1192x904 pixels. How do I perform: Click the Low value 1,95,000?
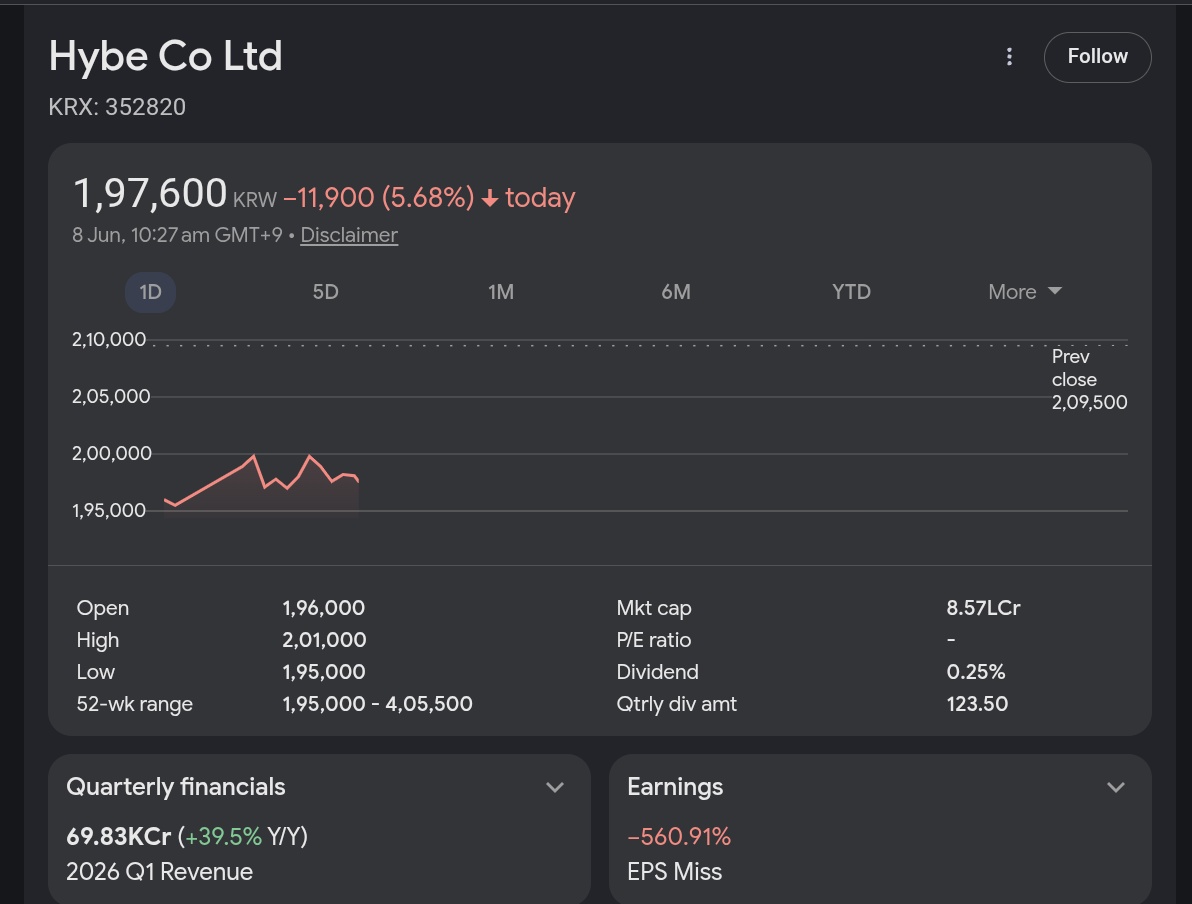click(x=323, y=672)
